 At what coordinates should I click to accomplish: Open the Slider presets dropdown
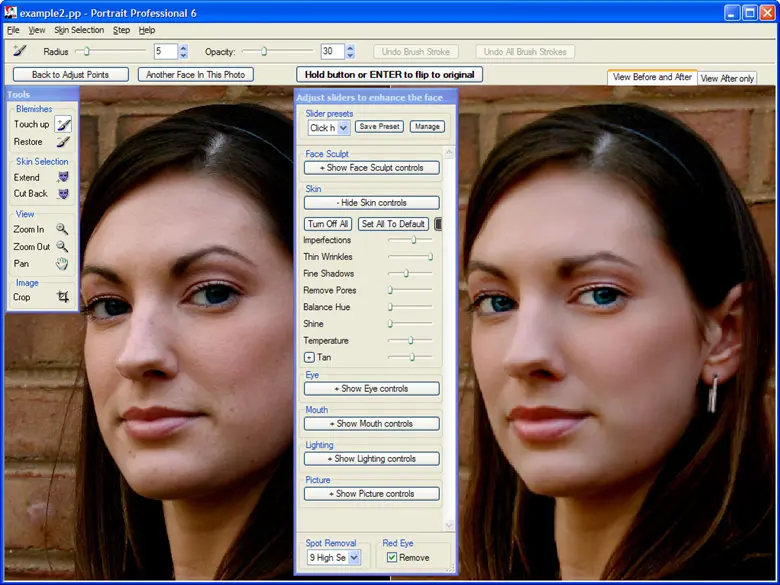click(x=343, y=128)
